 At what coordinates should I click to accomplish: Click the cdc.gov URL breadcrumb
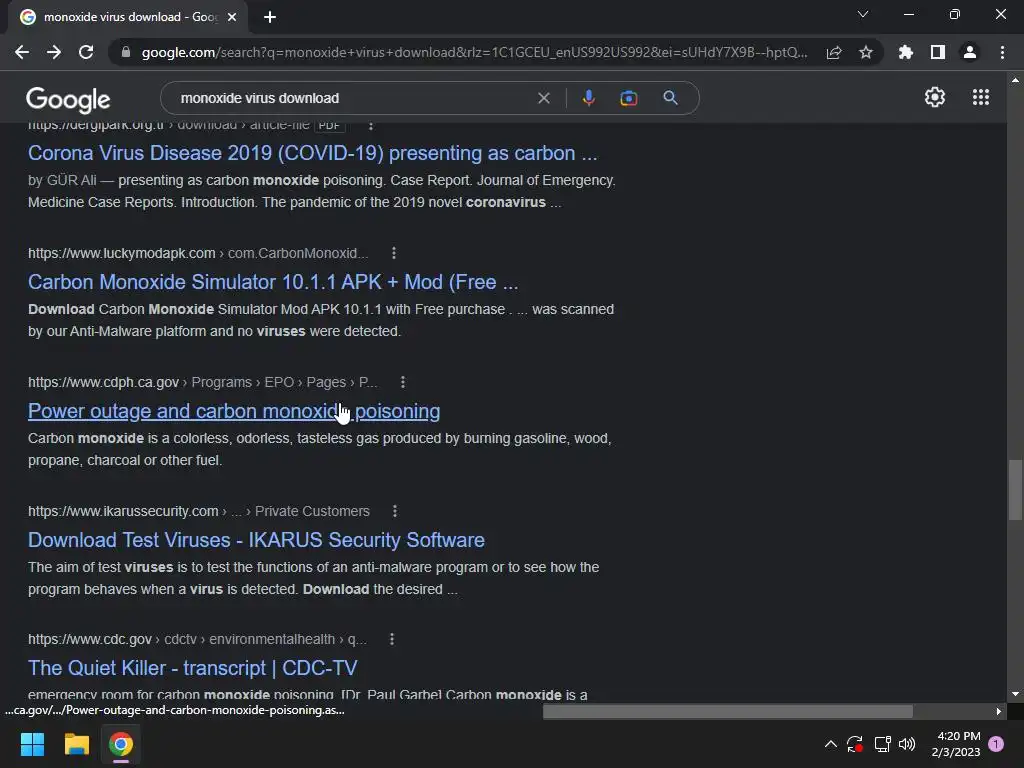(x=197, y=639)
